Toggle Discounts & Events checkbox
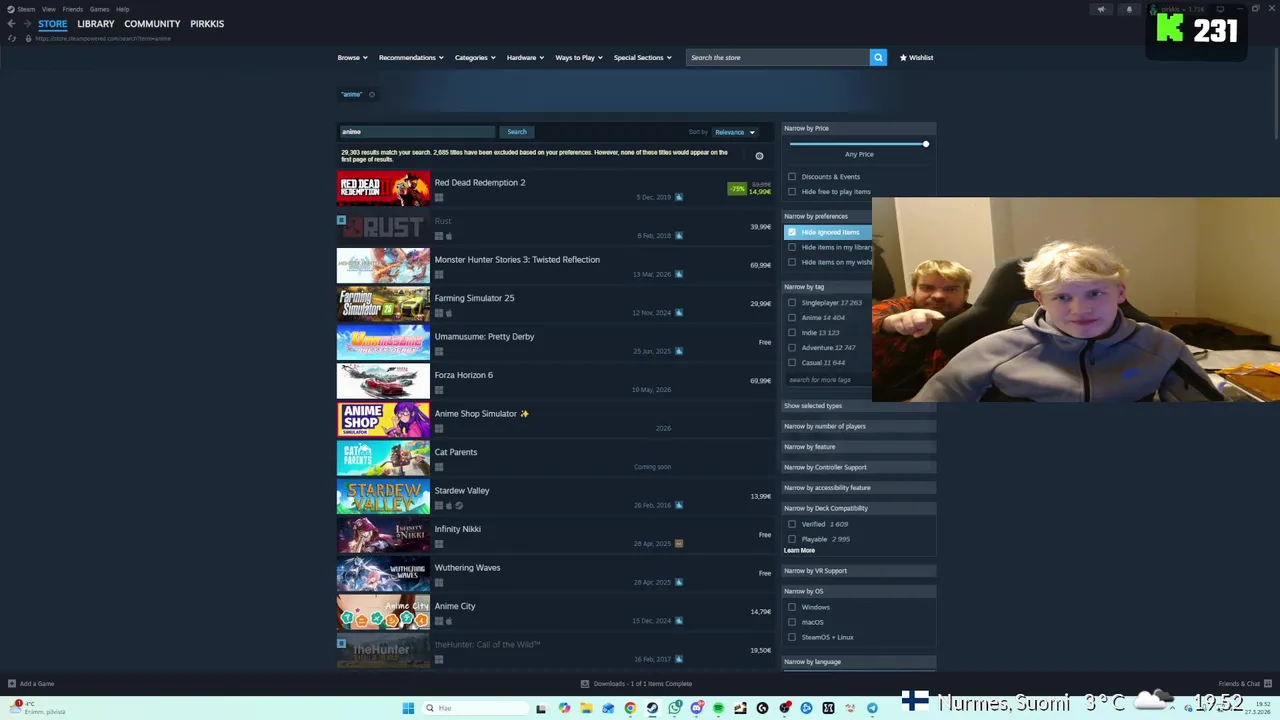The width and height of the screenshot is (1280, 720). coord(792,176)
